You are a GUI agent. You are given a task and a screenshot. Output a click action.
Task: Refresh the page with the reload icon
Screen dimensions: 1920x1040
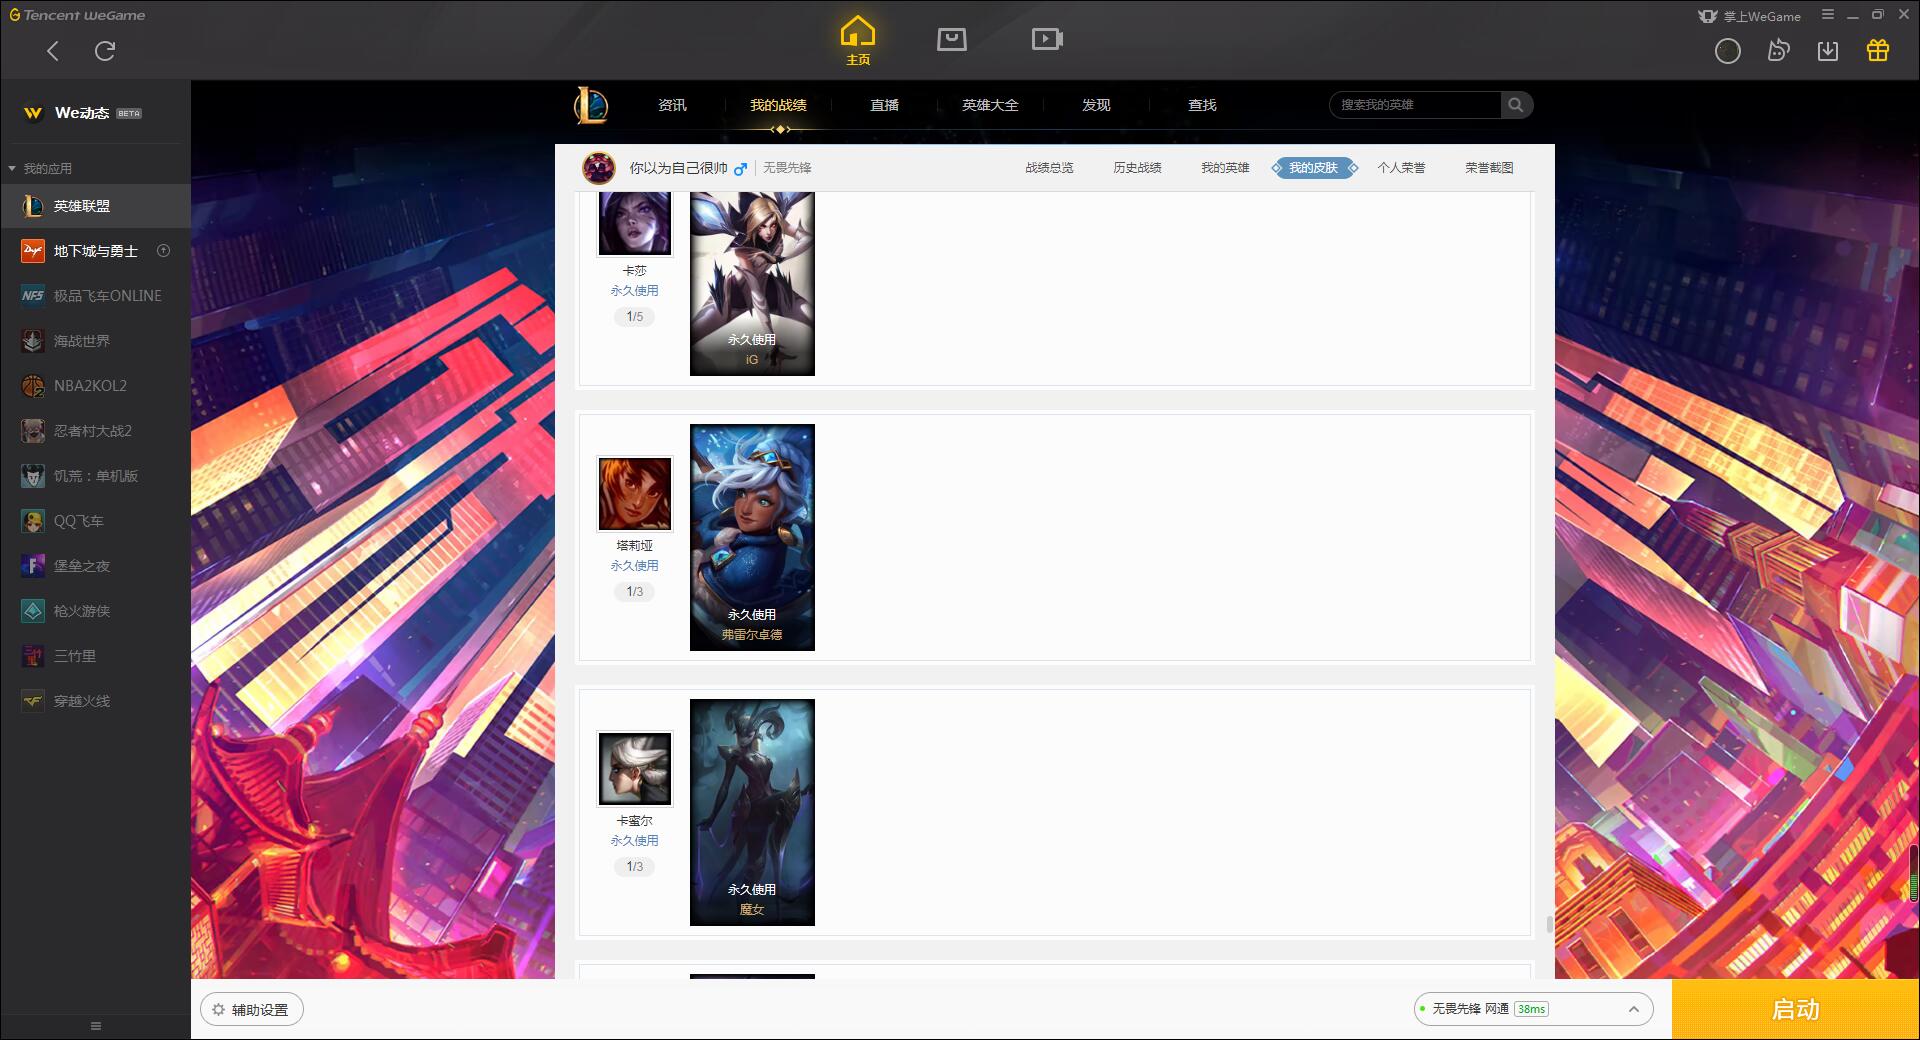tap(105, 51)
